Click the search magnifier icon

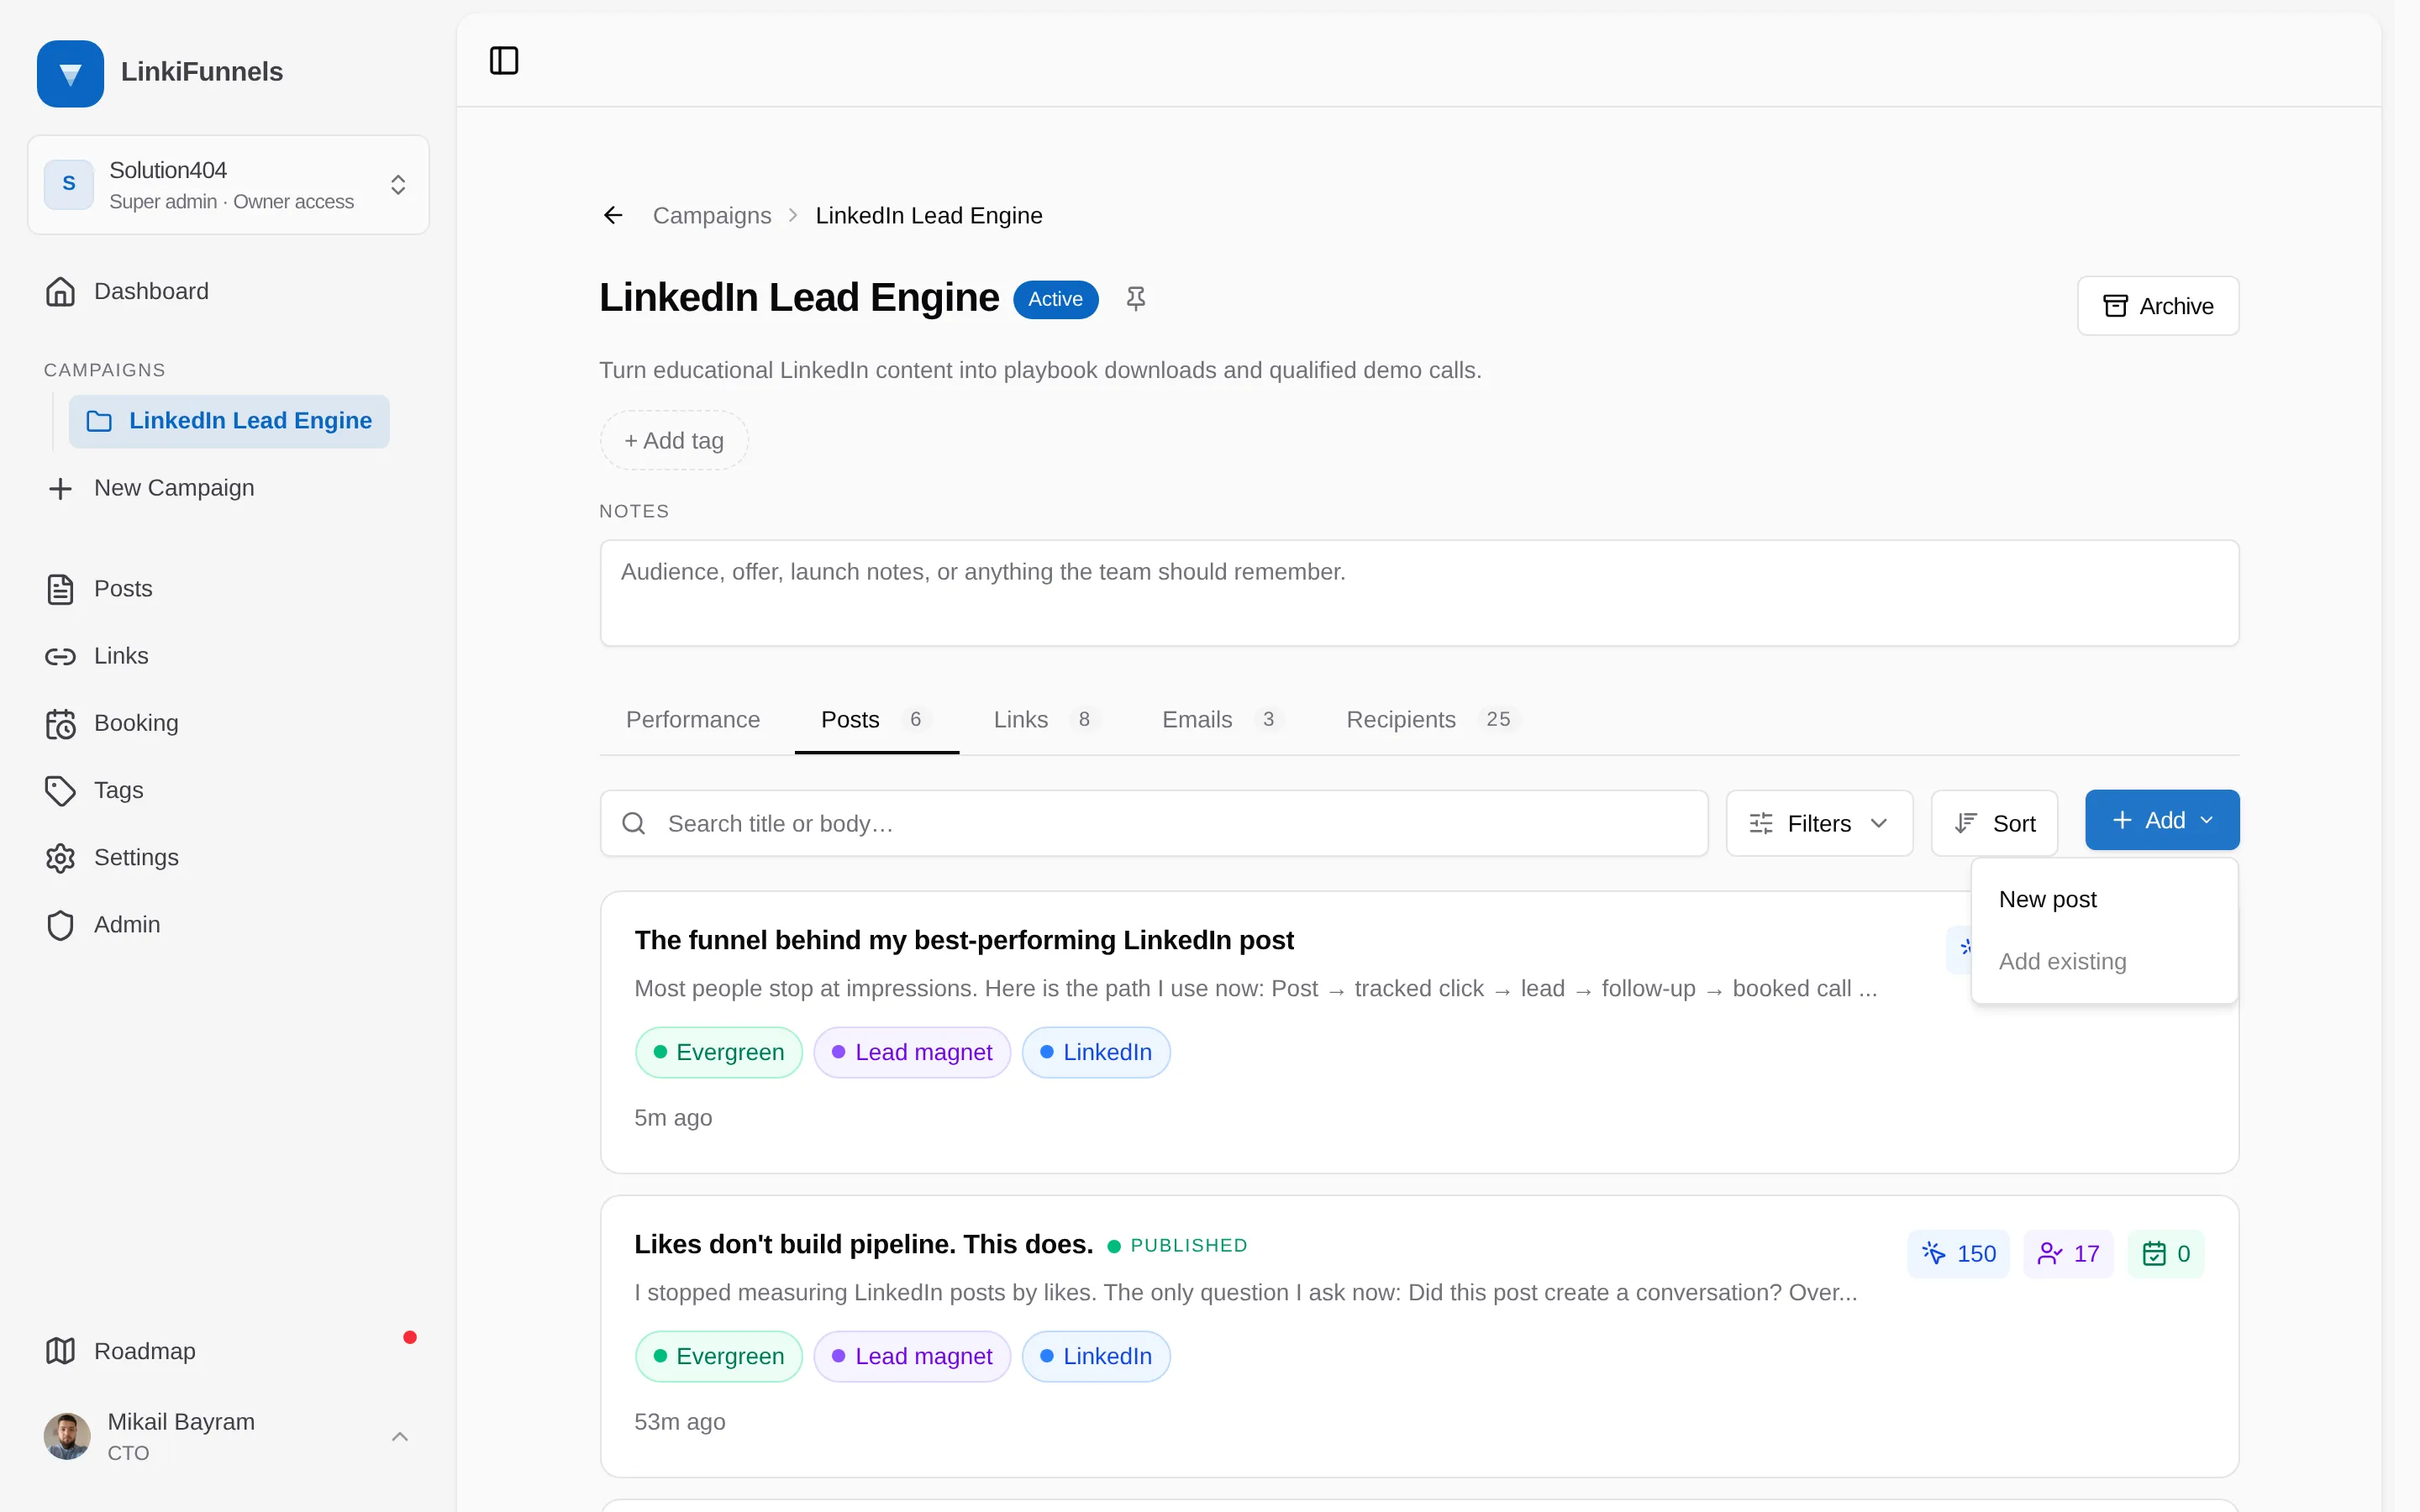[x=633, y=823]
